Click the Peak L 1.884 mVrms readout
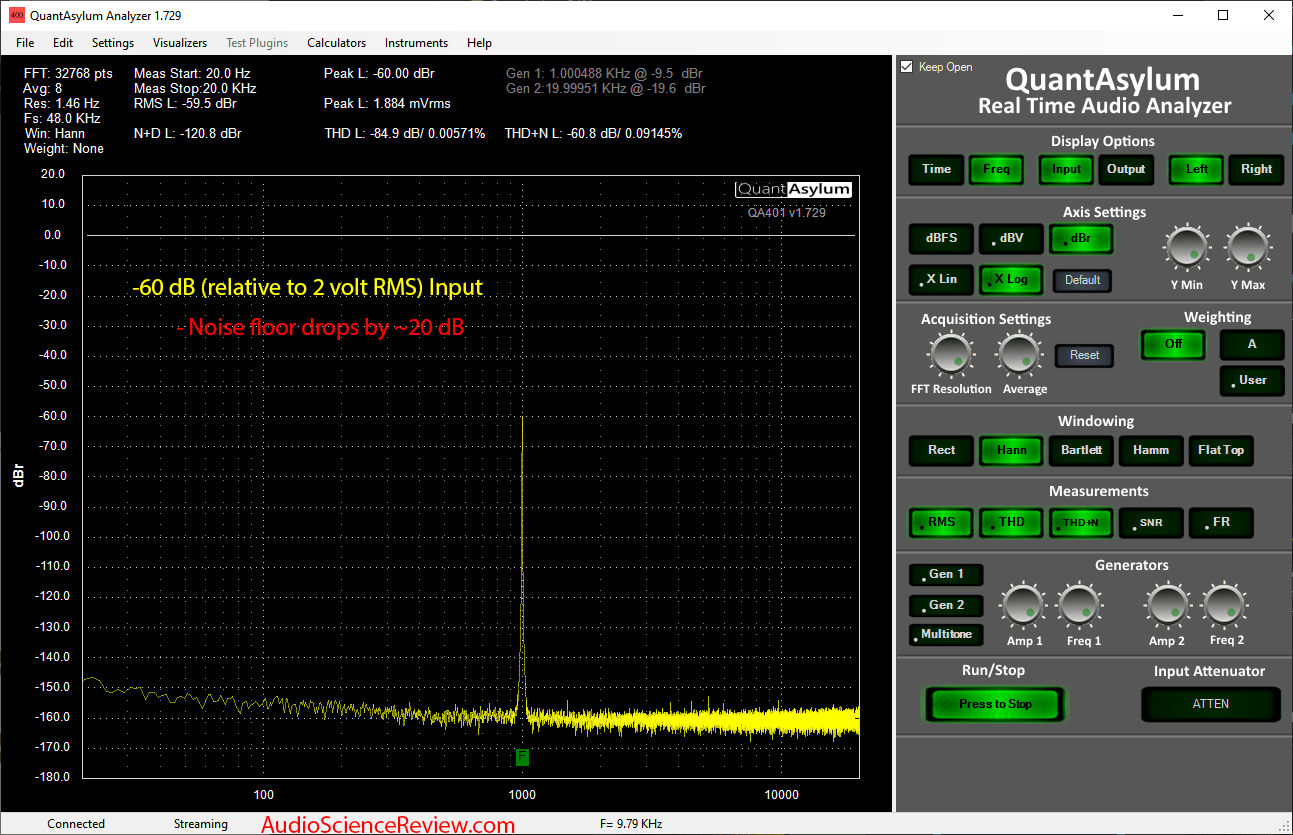This screenshot has width=1293, height=835. (x=387, y=103)
